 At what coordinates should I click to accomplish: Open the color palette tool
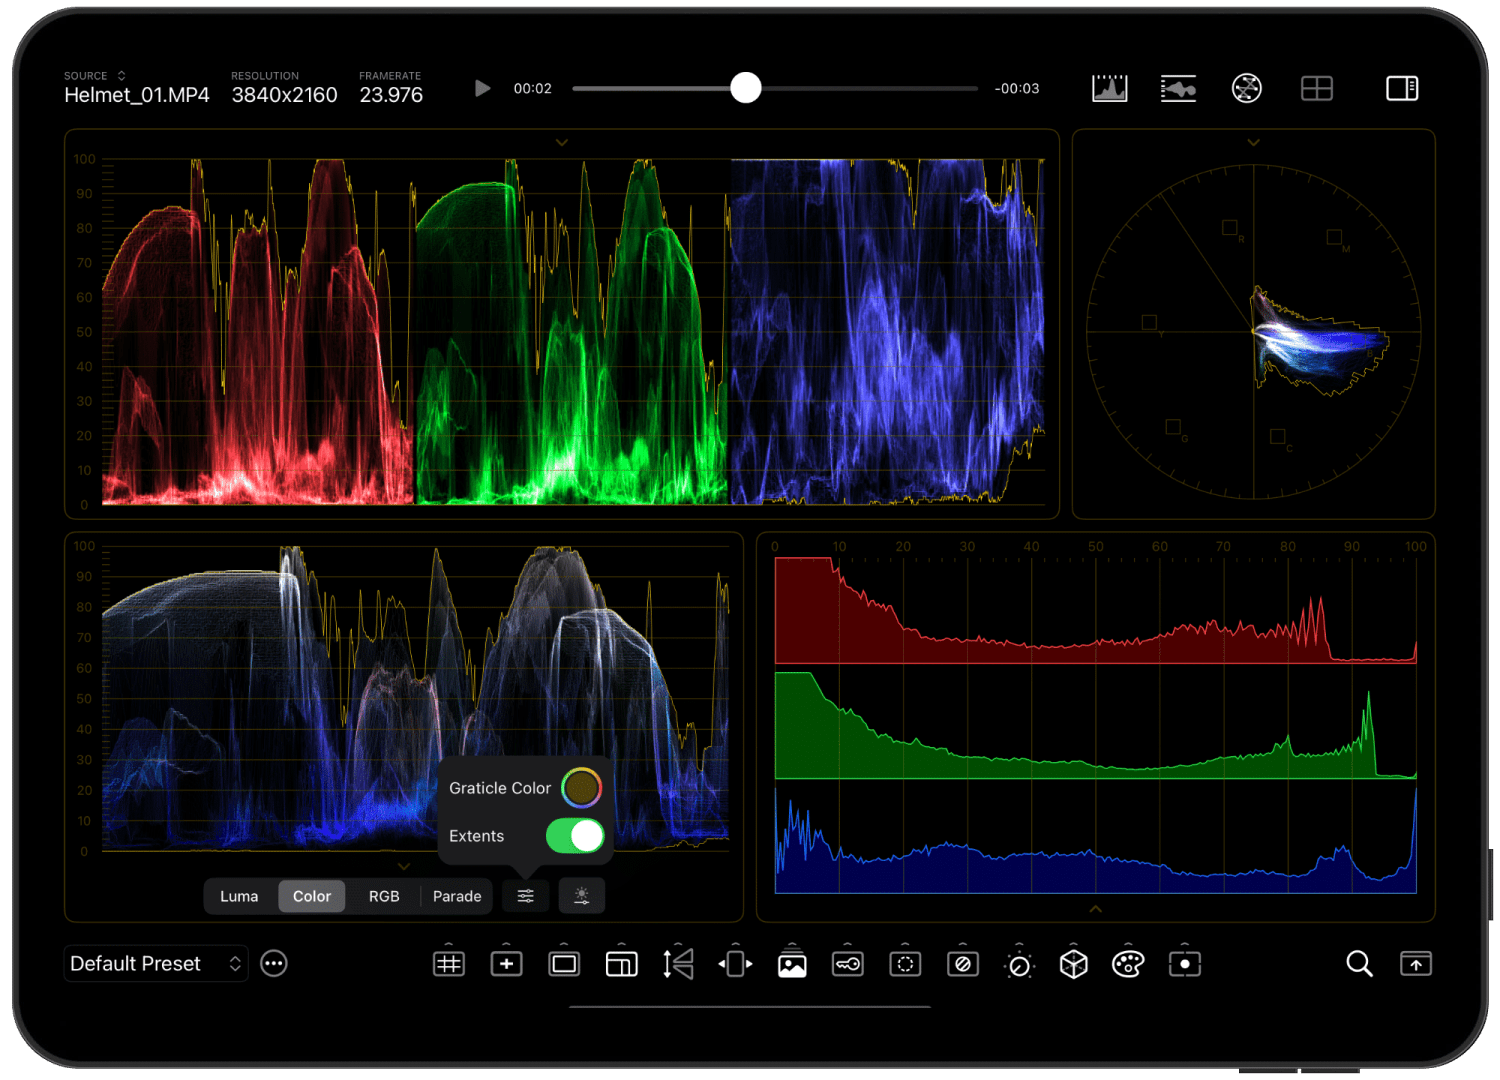(1127, 963)
